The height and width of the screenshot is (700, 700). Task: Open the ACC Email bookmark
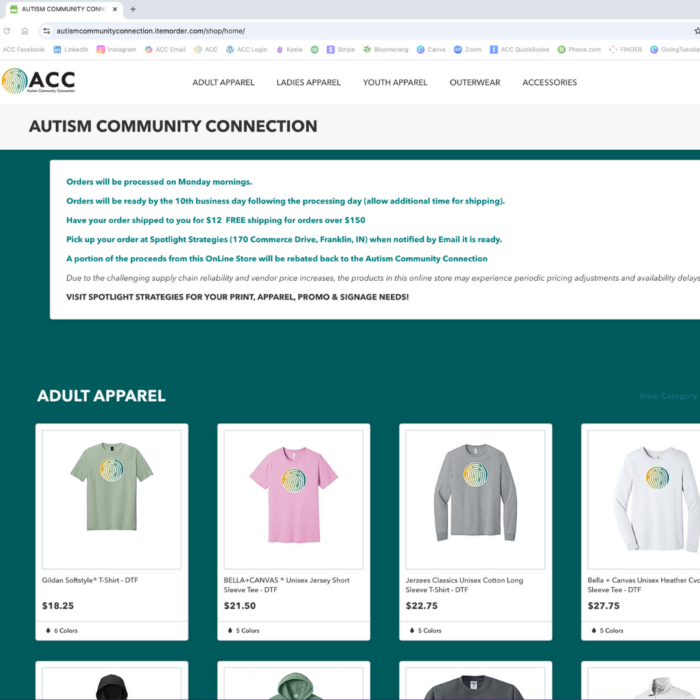tap(165, 50)
